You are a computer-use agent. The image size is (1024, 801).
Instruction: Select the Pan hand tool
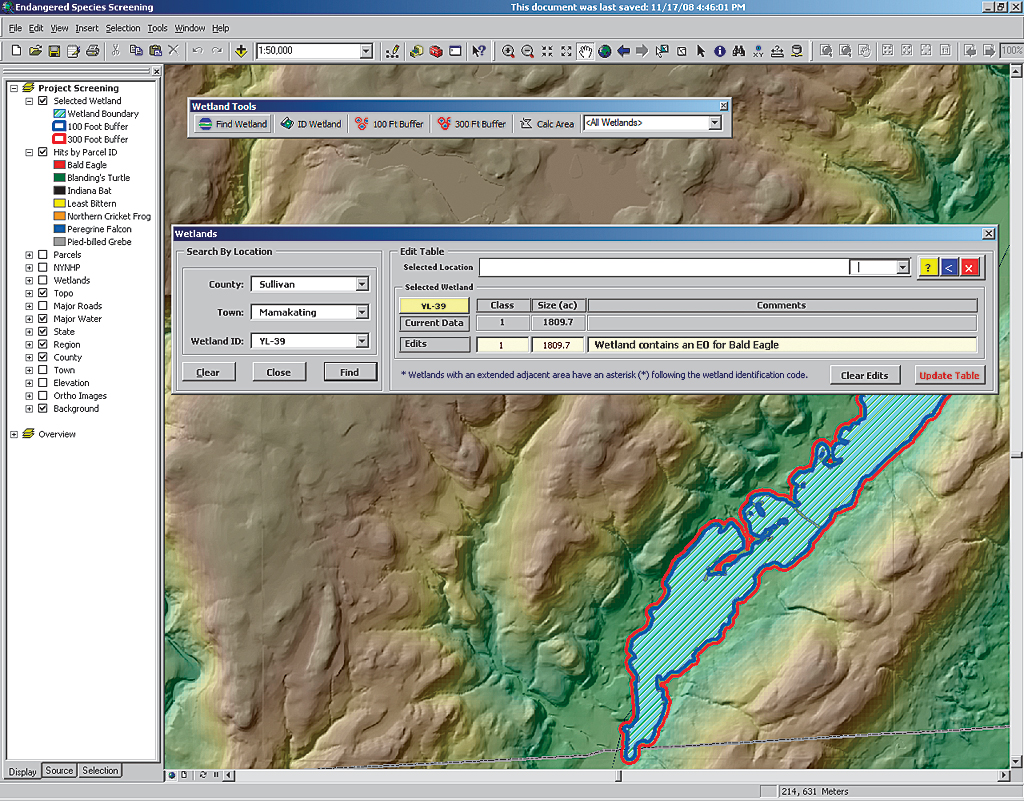pos(585,51)
